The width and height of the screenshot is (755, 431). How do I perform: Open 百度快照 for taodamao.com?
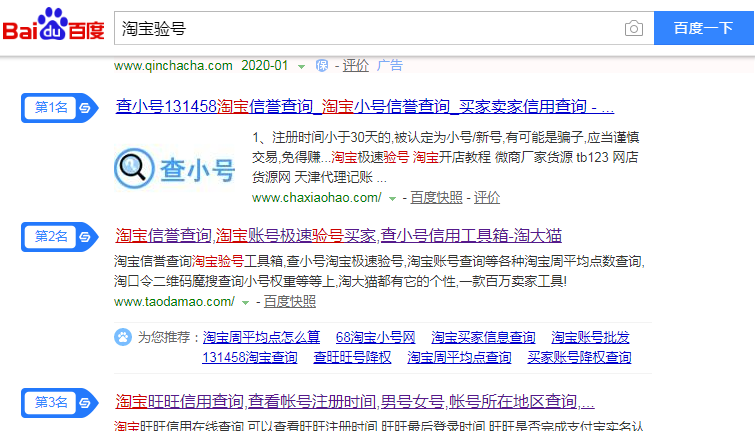pos(290,301)
